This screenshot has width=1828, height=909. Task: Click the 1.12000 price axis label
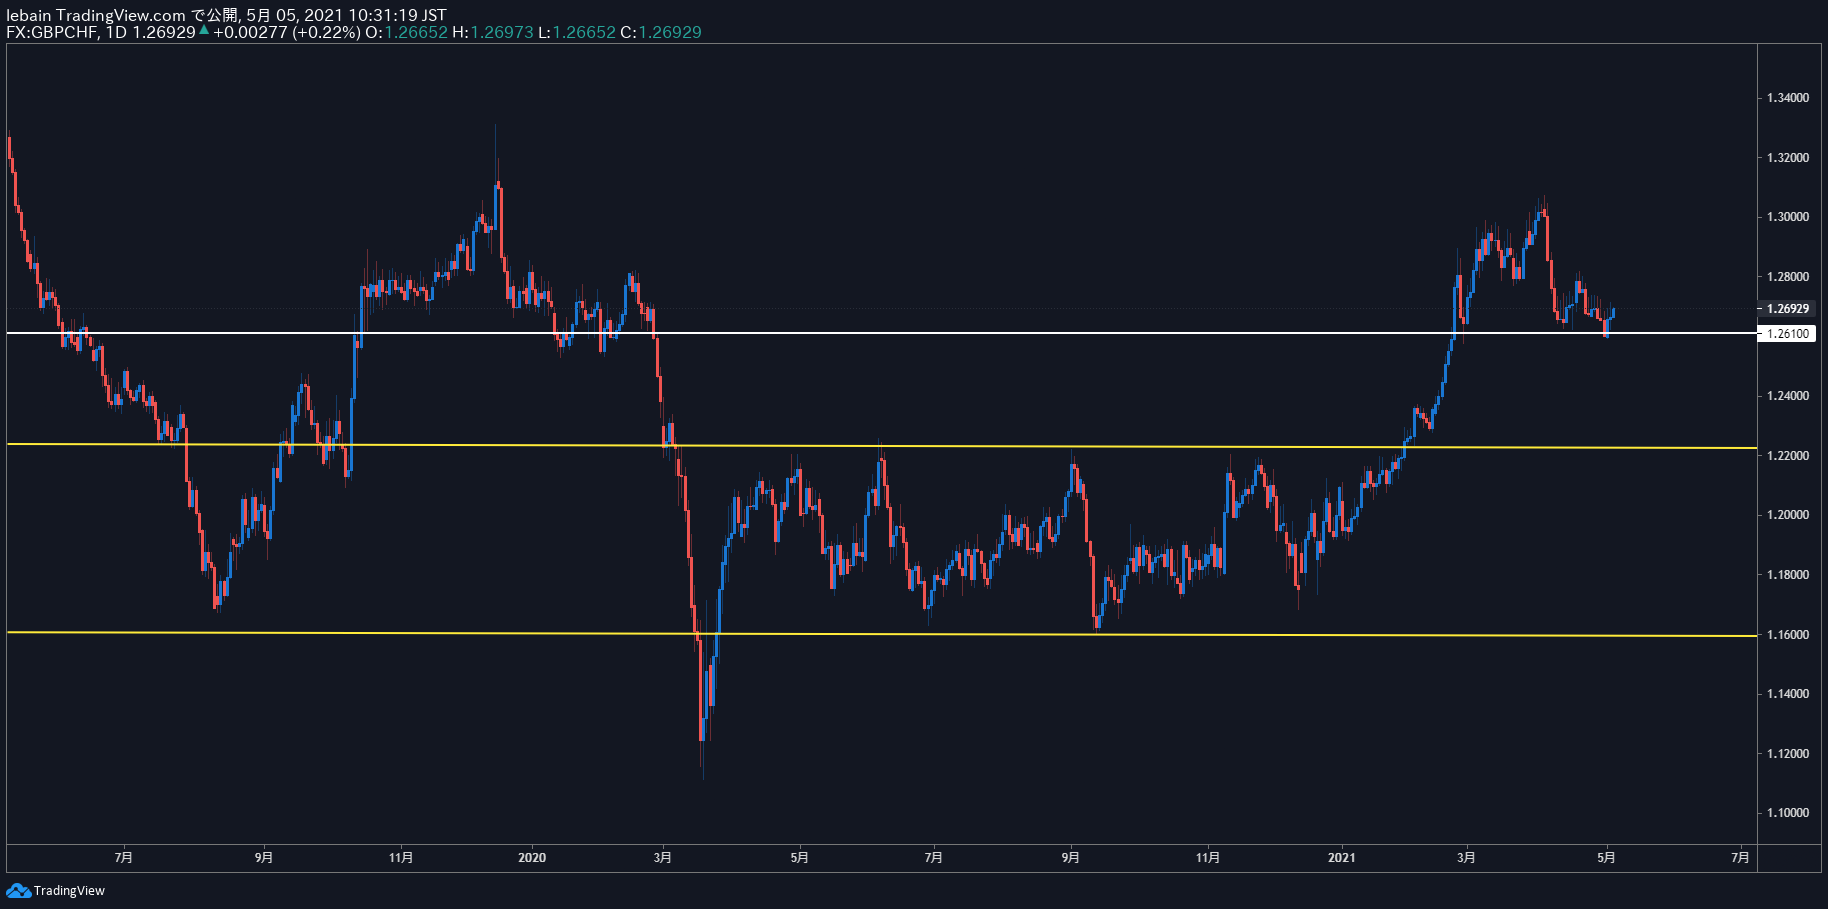pyautogui.click(x=1787, y=754)
